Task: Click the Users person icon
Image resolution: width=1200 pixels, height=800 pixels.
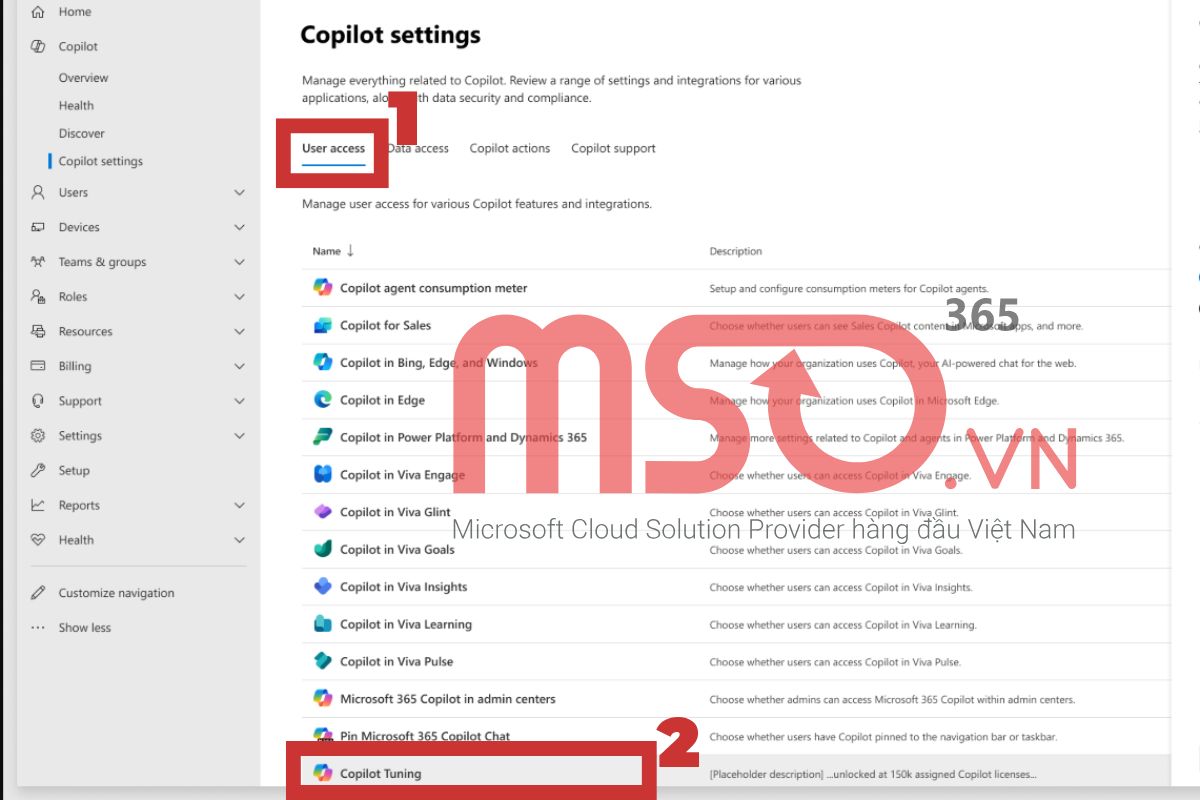Action: coord(38,192)
